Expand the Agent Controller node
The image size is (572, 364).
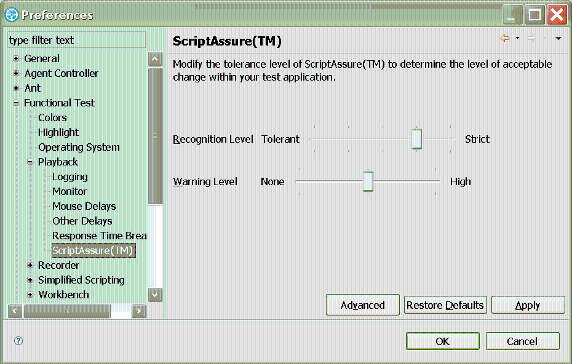(x=16, y=73)
